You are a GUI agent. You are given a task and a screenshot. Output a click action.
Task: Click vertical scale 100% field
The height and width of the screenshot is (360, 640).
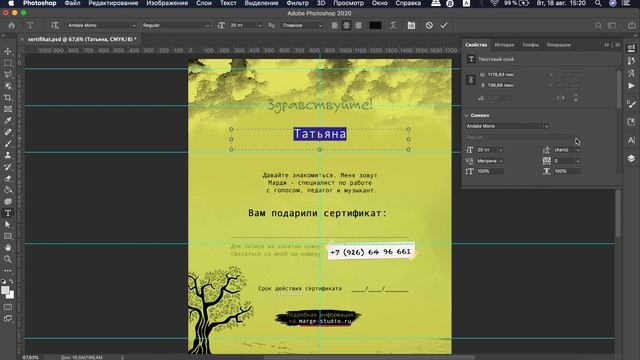(490, 171)
